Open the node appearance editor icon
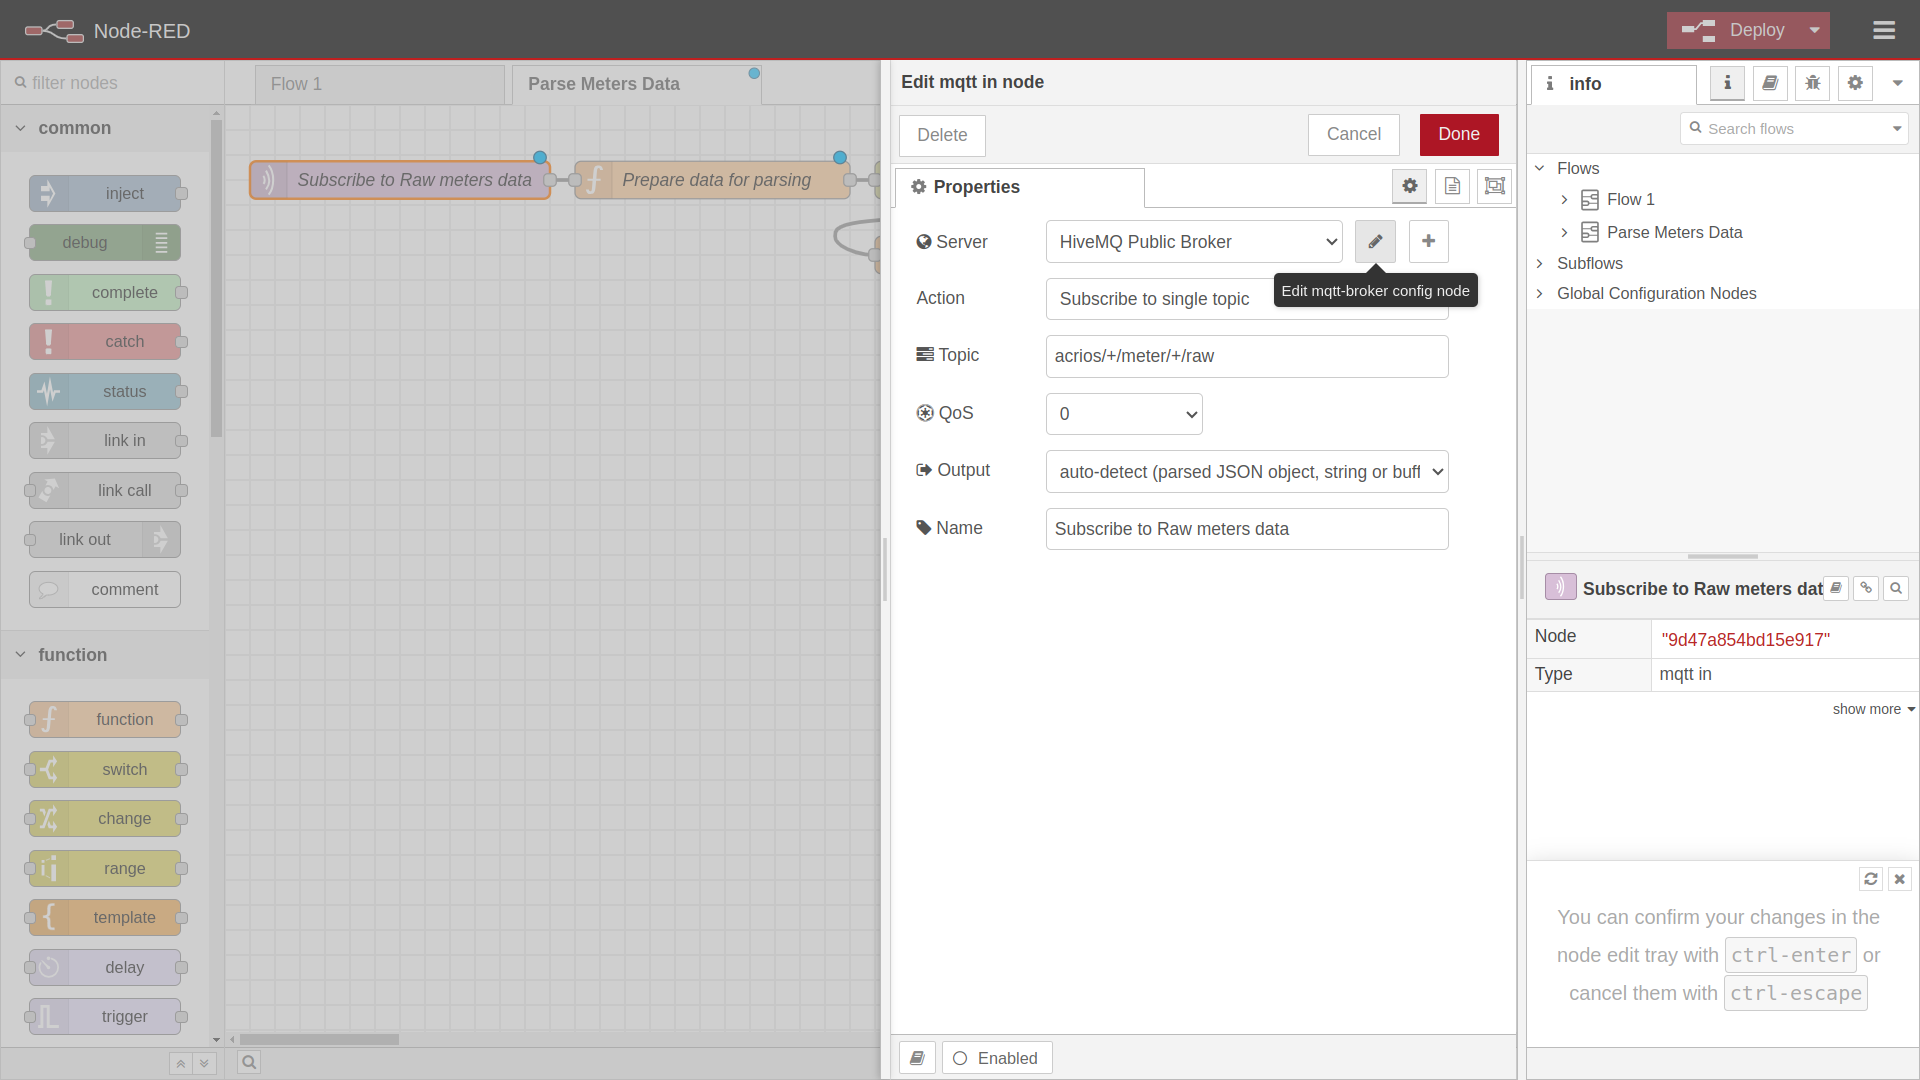Image resolution: width=1920 pixels, height=1080 pixels. [1494, 186]
